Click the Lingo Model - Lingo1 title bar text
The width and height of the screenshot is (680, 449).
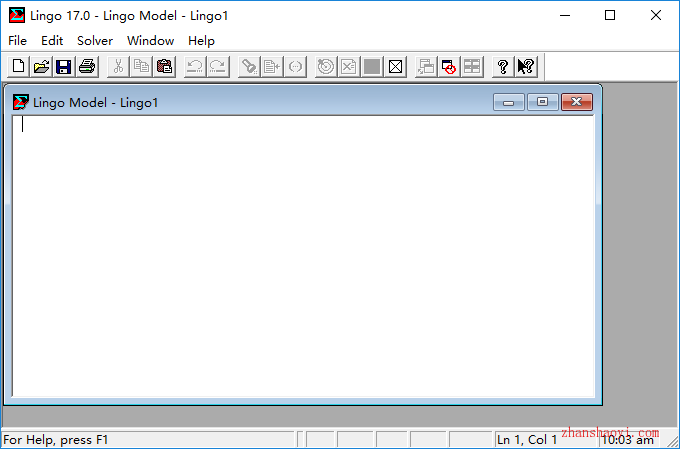coord(95,102)
